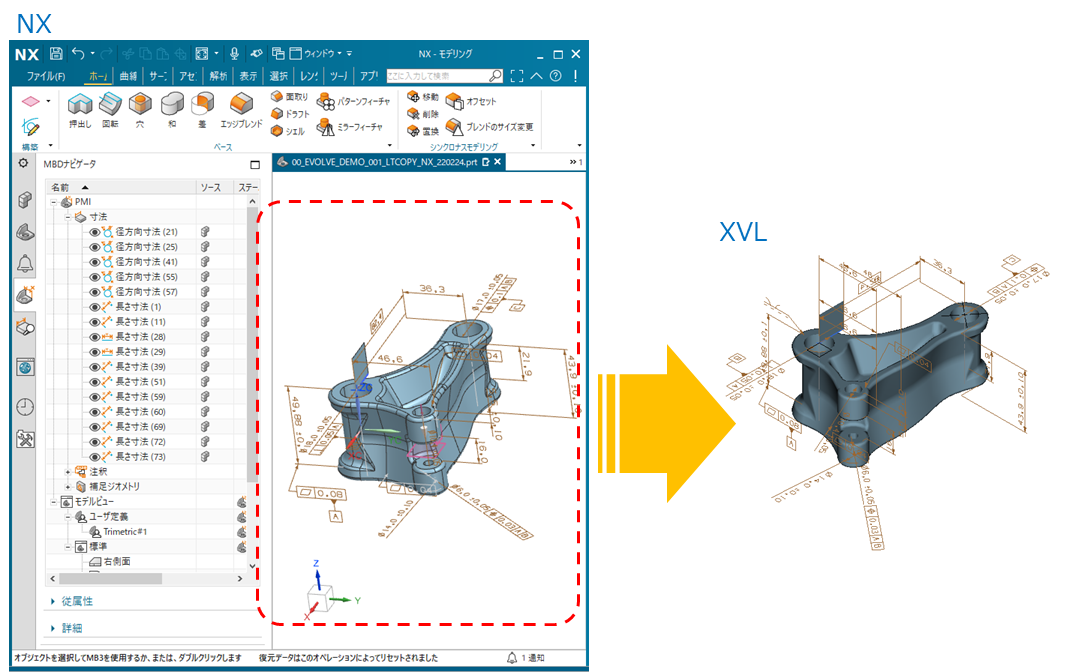Click the Undo arrow icon
The image size is (1069, 672).
pyautogui.click(x=78, y=54)
